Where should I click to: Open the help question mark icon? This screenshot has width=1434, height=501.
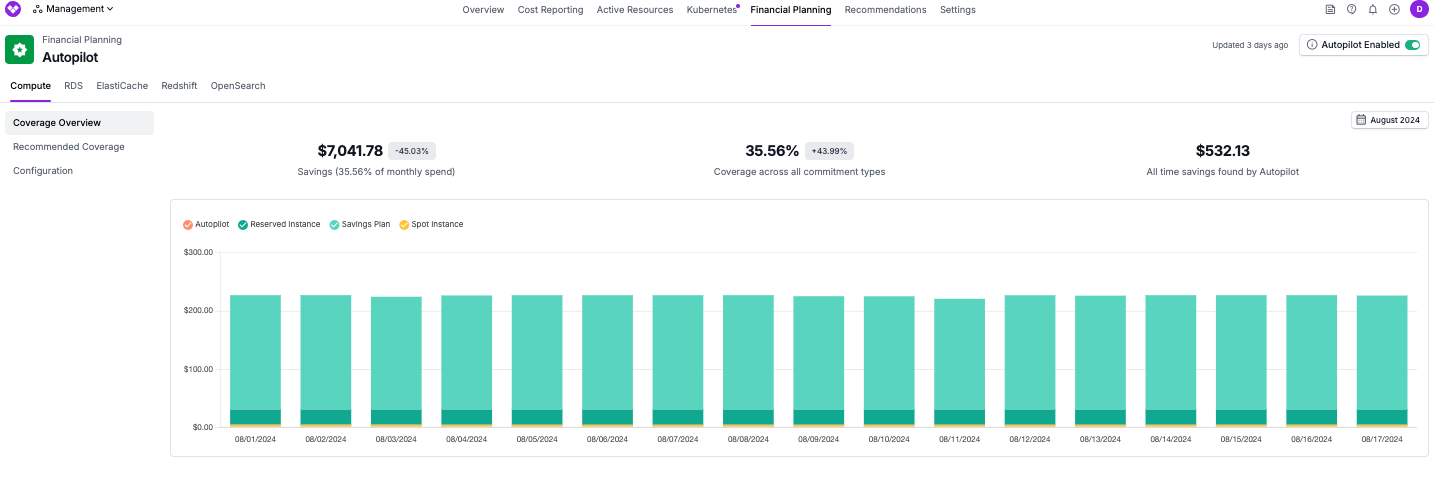click(x=1352, y=9)
